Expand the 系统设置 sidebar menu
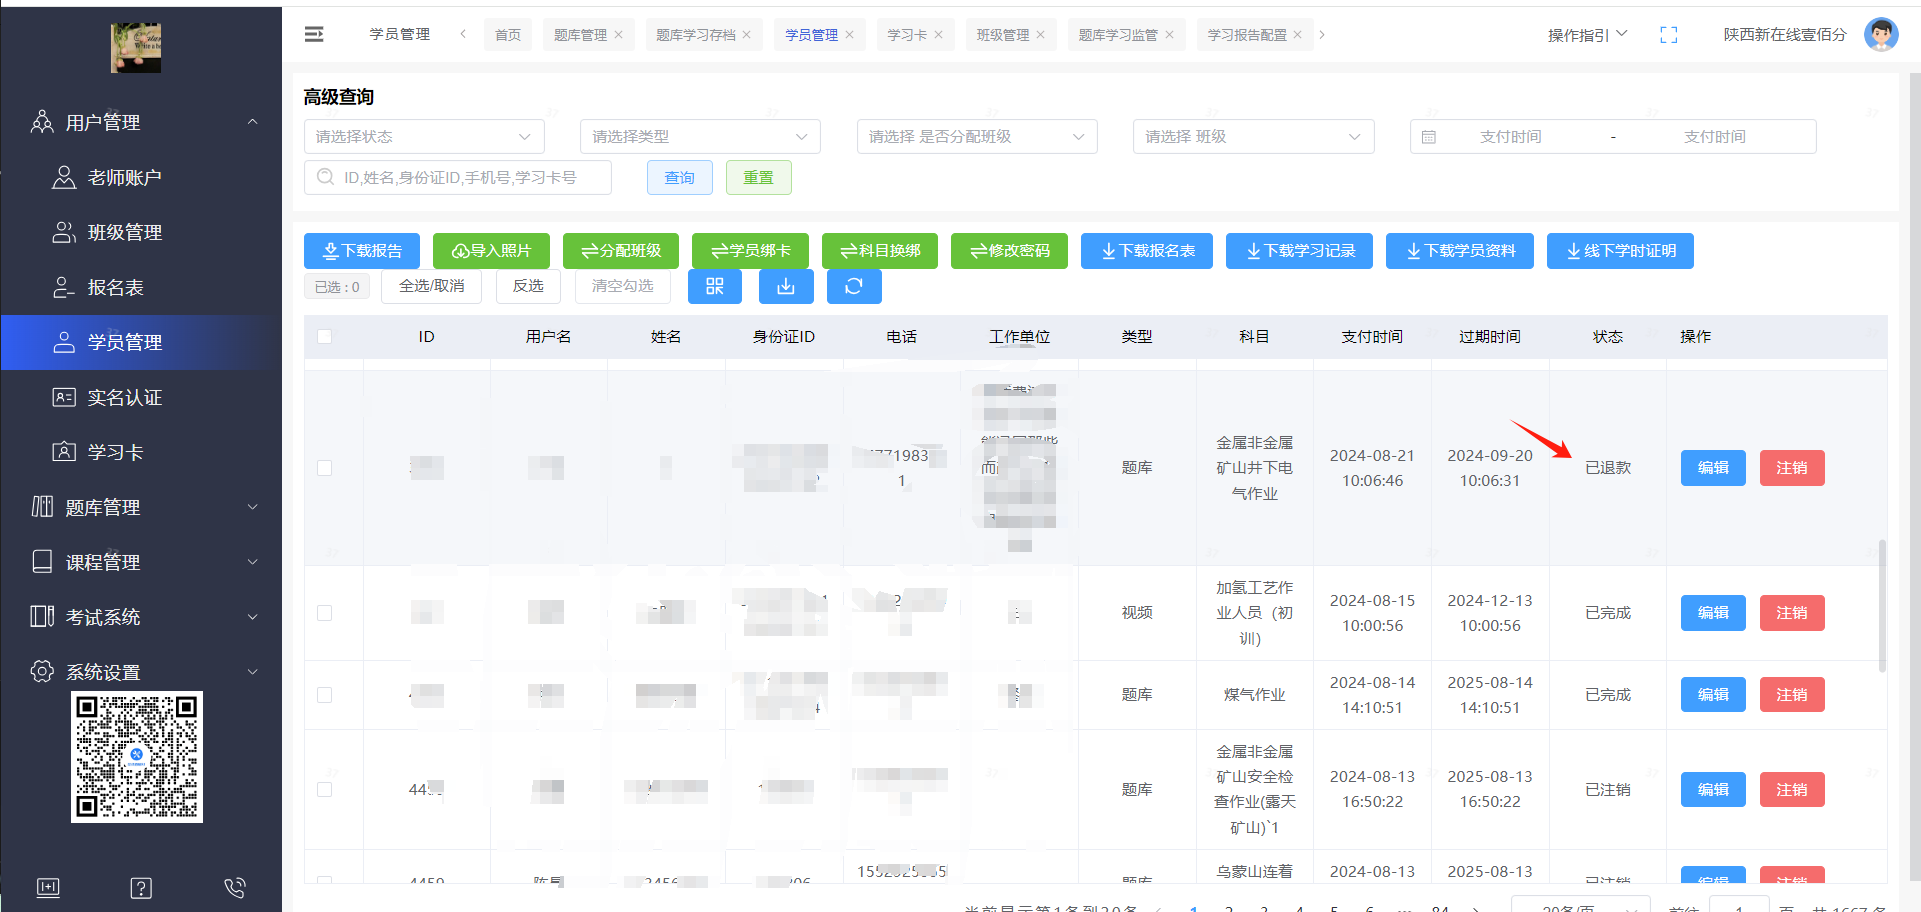Image resolution: width=1921 pixels, height=912 pixels. (141, 672)
